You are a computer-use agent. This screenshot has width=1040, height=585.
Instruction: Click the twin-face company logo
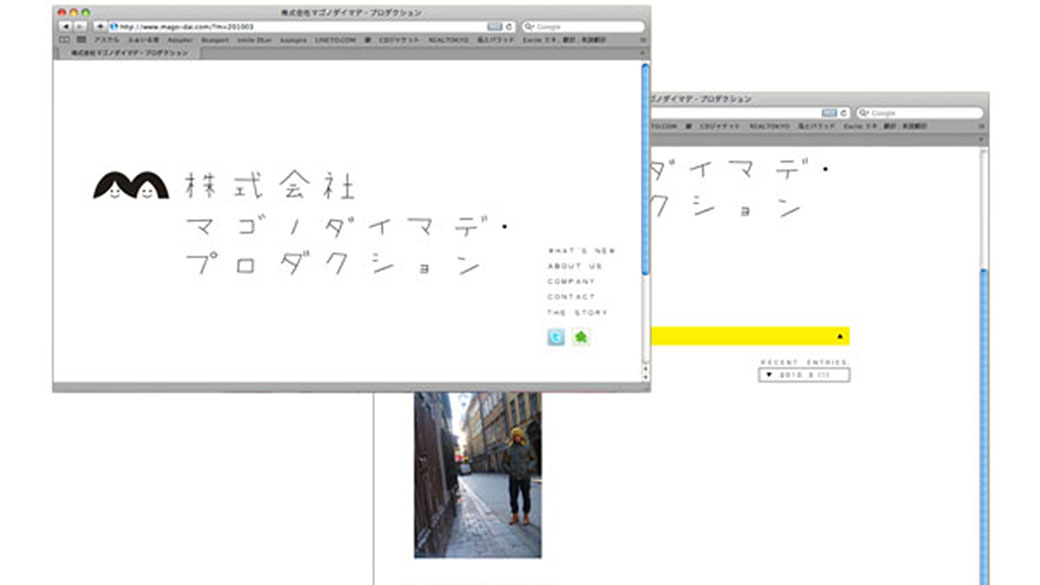pyautogui.click(x=131, y=185)
